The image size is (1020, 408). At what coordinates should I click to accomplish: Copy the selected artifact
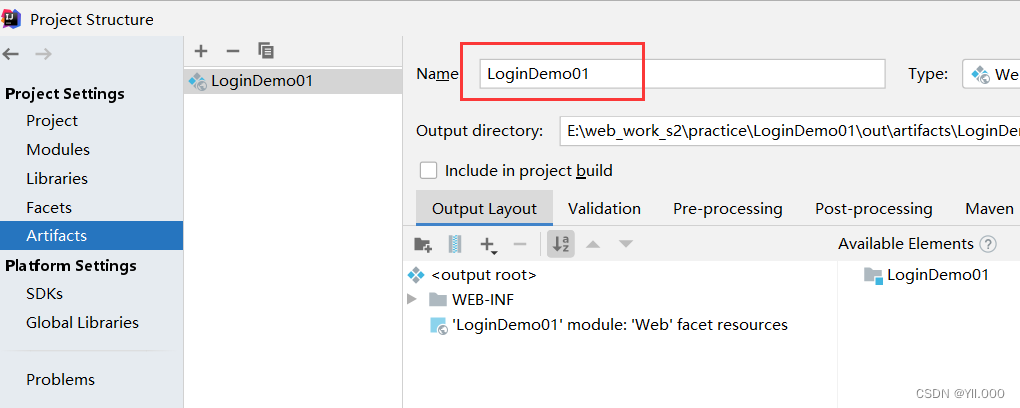265,51
